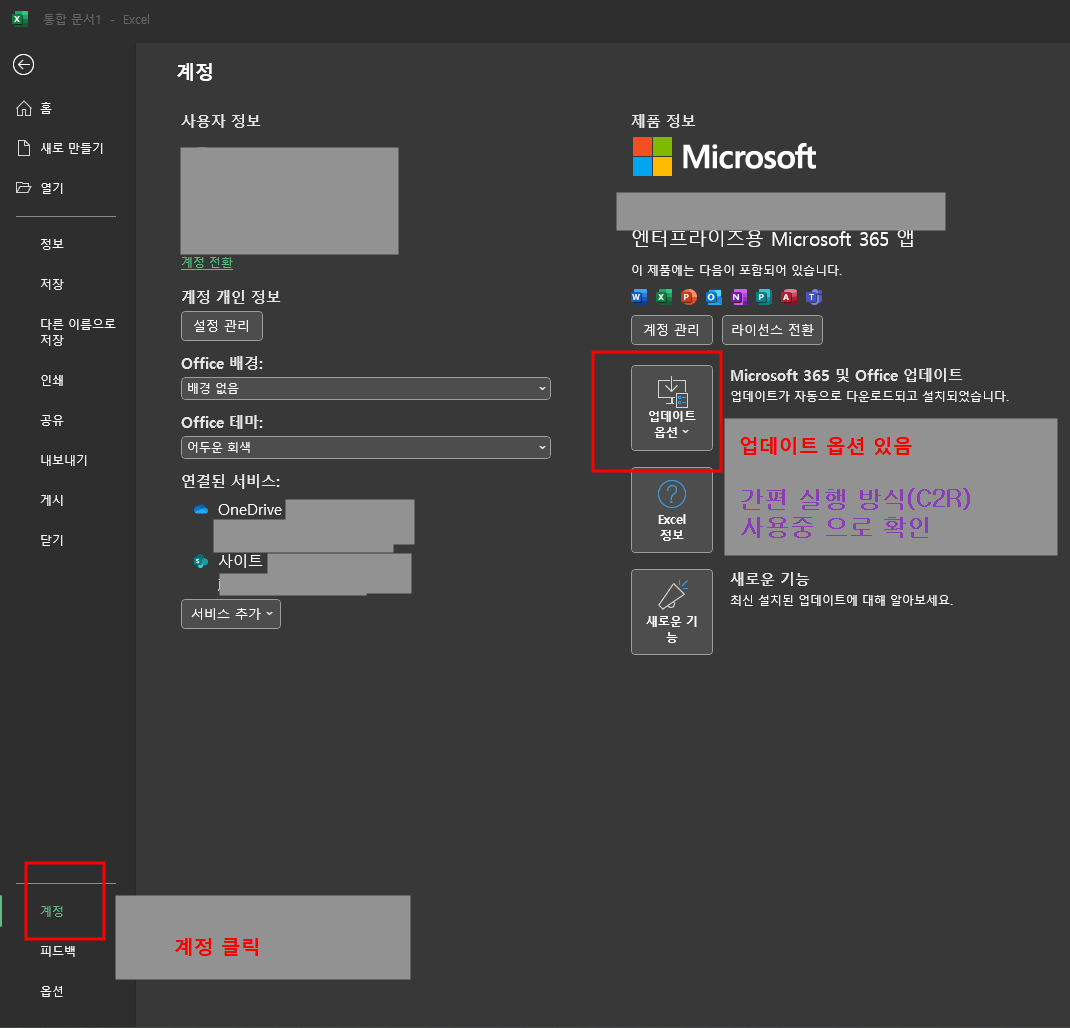Image resolution: width=1070 pixels, height=1028 pixels.
Task: Click the Publisher app icon
Action: tap(764, 297)
